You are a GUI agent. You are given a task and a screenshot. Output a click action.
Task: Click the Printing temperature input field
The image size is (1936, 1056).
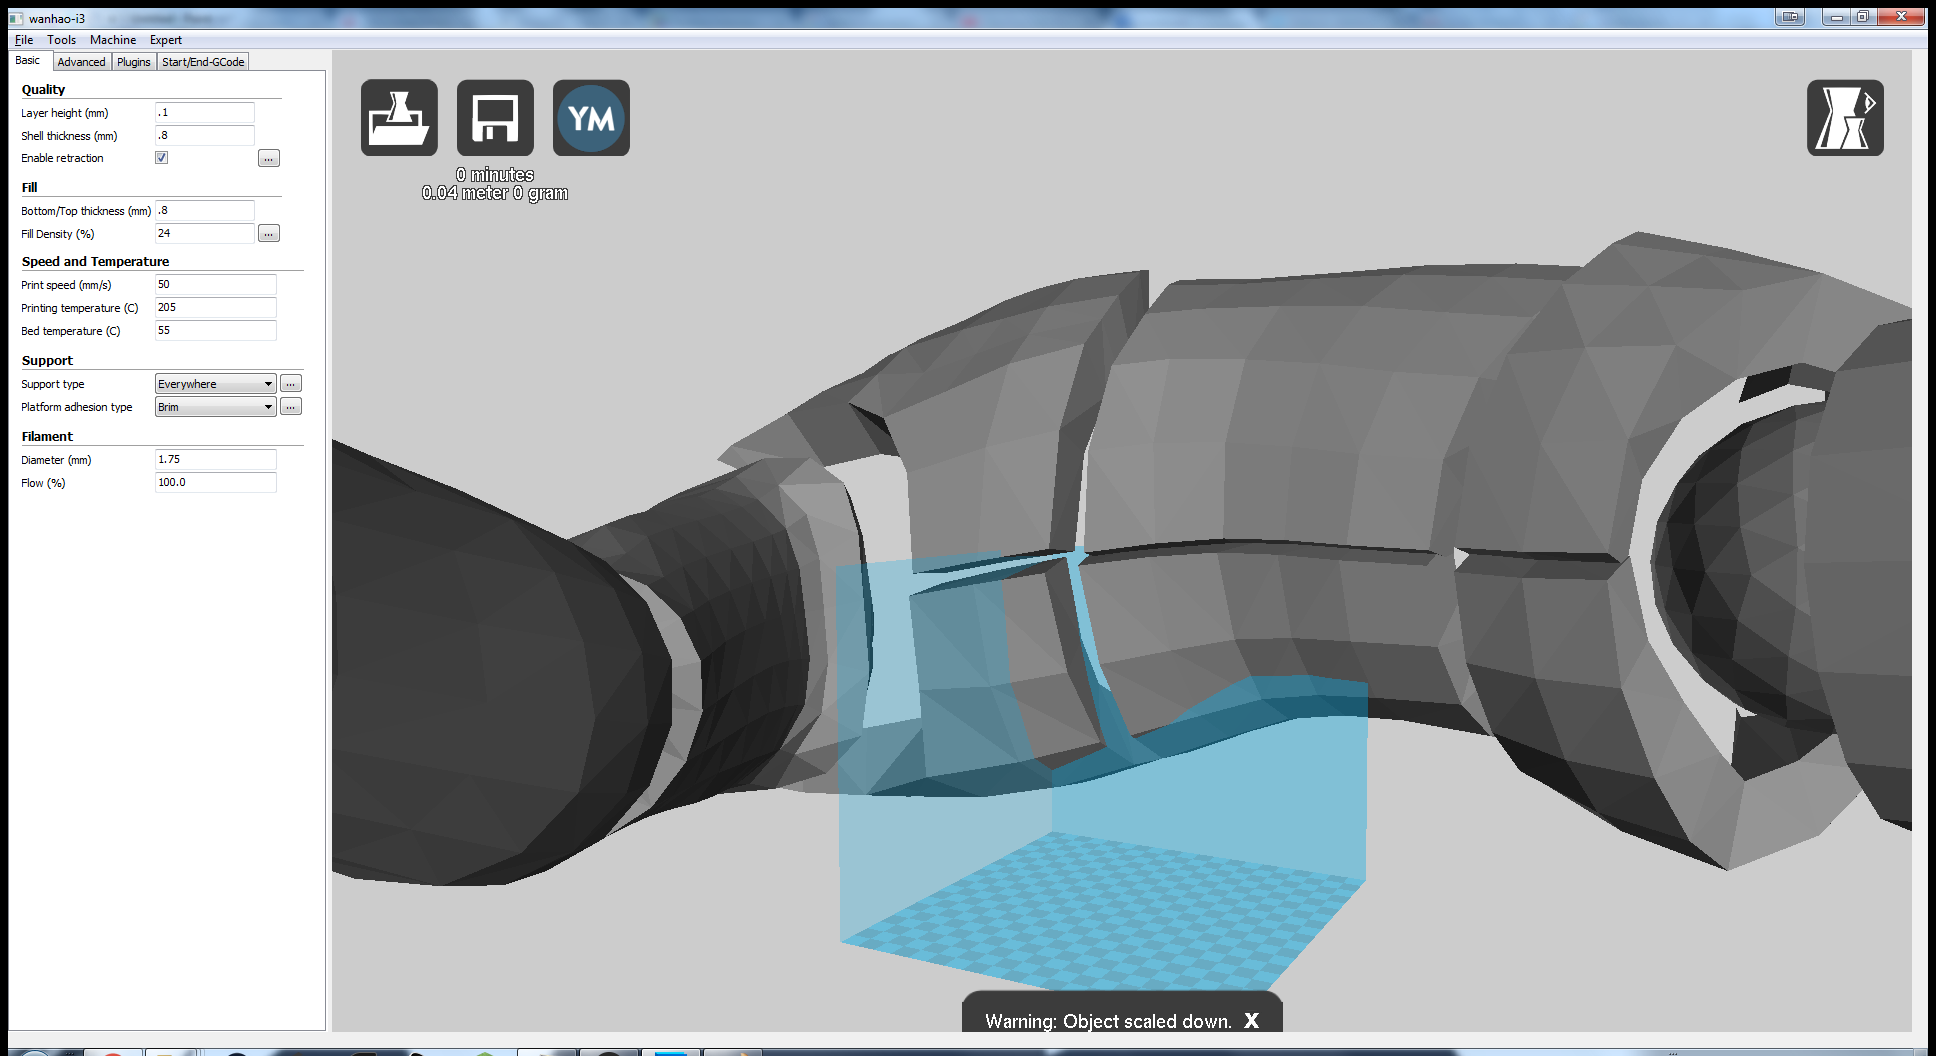click(x=215, y=307)
